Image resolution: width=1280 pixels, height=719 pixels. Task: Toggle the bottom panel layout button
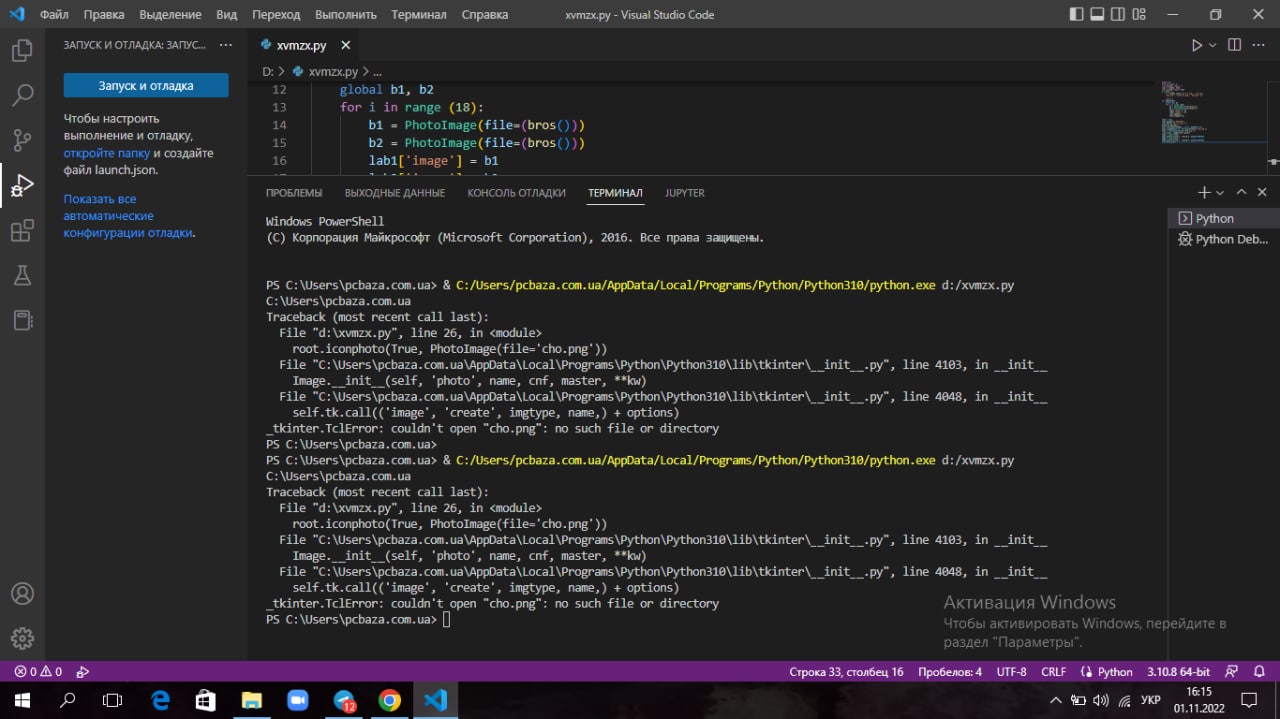pyautogui.click(x=1097, y=15)
